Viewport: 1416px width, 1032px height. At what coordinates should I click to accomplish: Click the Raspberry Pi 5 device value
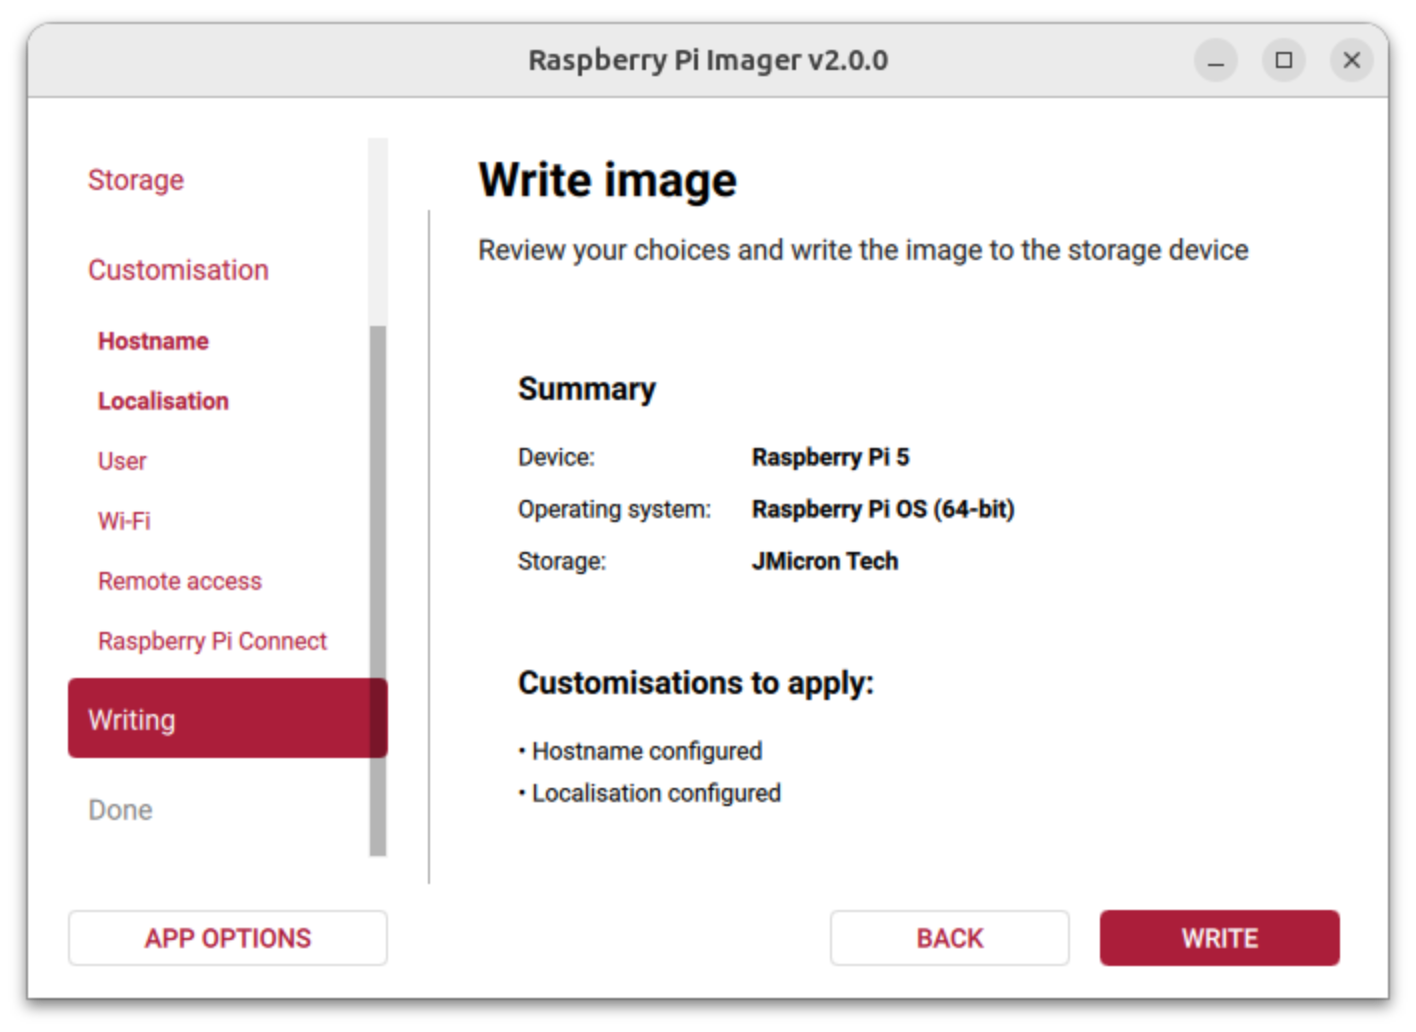[830, 457]
